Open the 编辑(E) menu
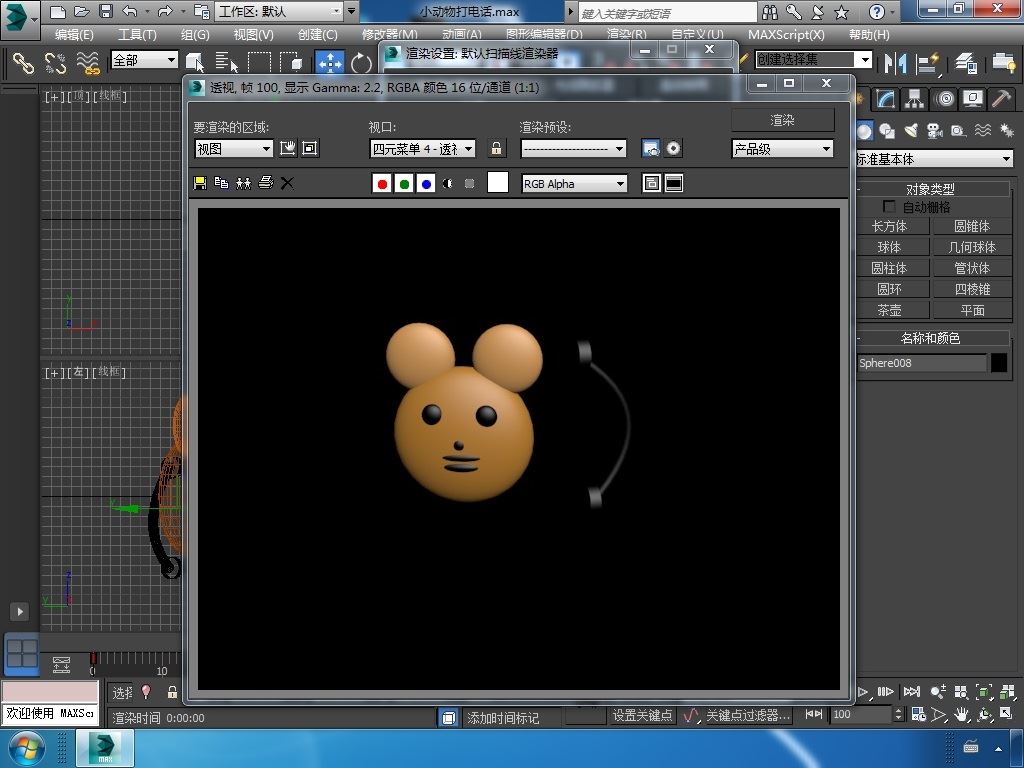The height and width of the screenshot is (768, 1024). pyautogui.click(x=74, y=35)
